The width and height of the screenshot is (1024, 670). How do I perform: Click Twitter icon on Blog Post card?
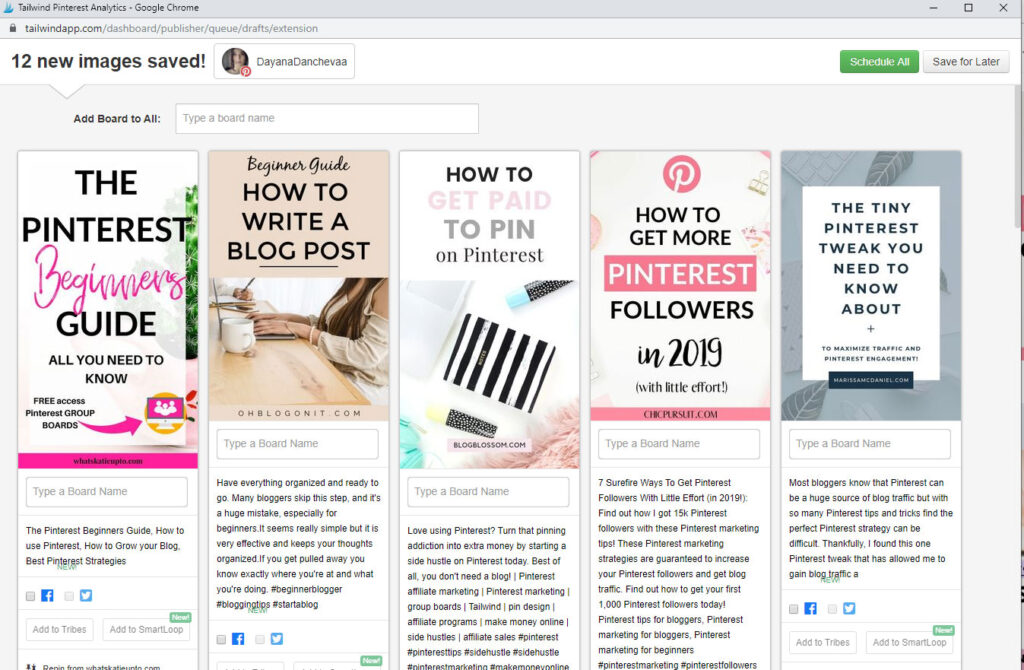(277, 639)
